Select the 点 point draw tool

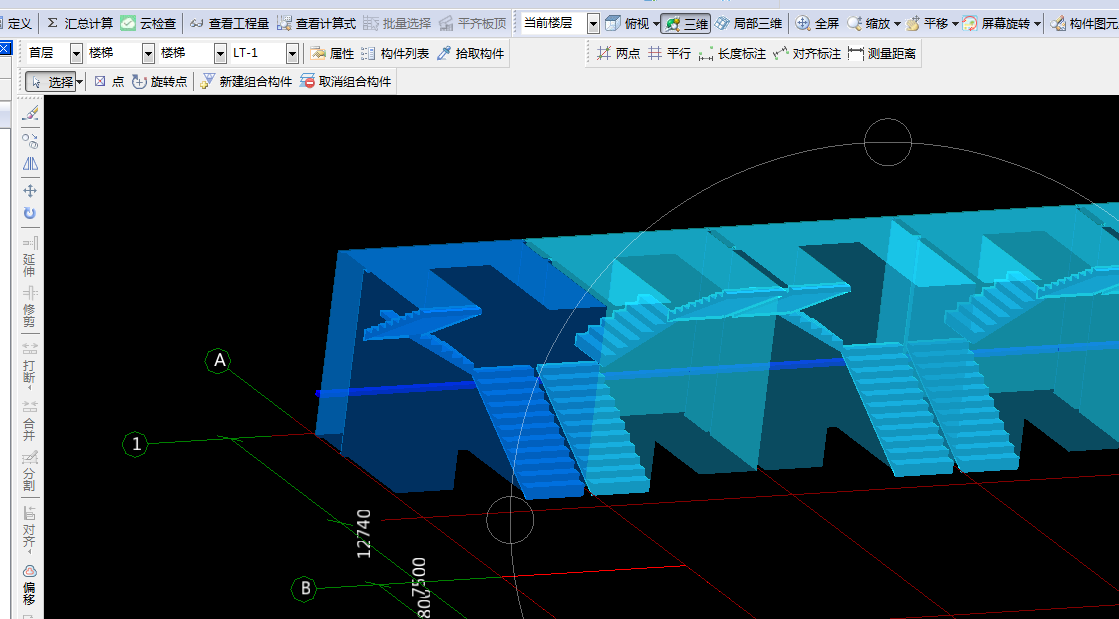pyautogui.click(x=109, y=82)
